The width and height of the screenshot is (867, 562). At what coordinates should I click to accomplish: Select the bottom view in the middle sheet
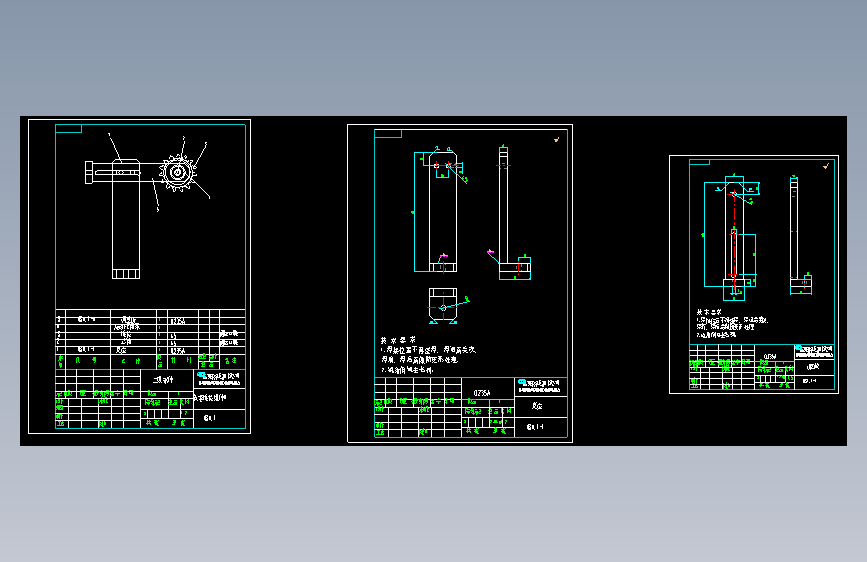(443, 306)
